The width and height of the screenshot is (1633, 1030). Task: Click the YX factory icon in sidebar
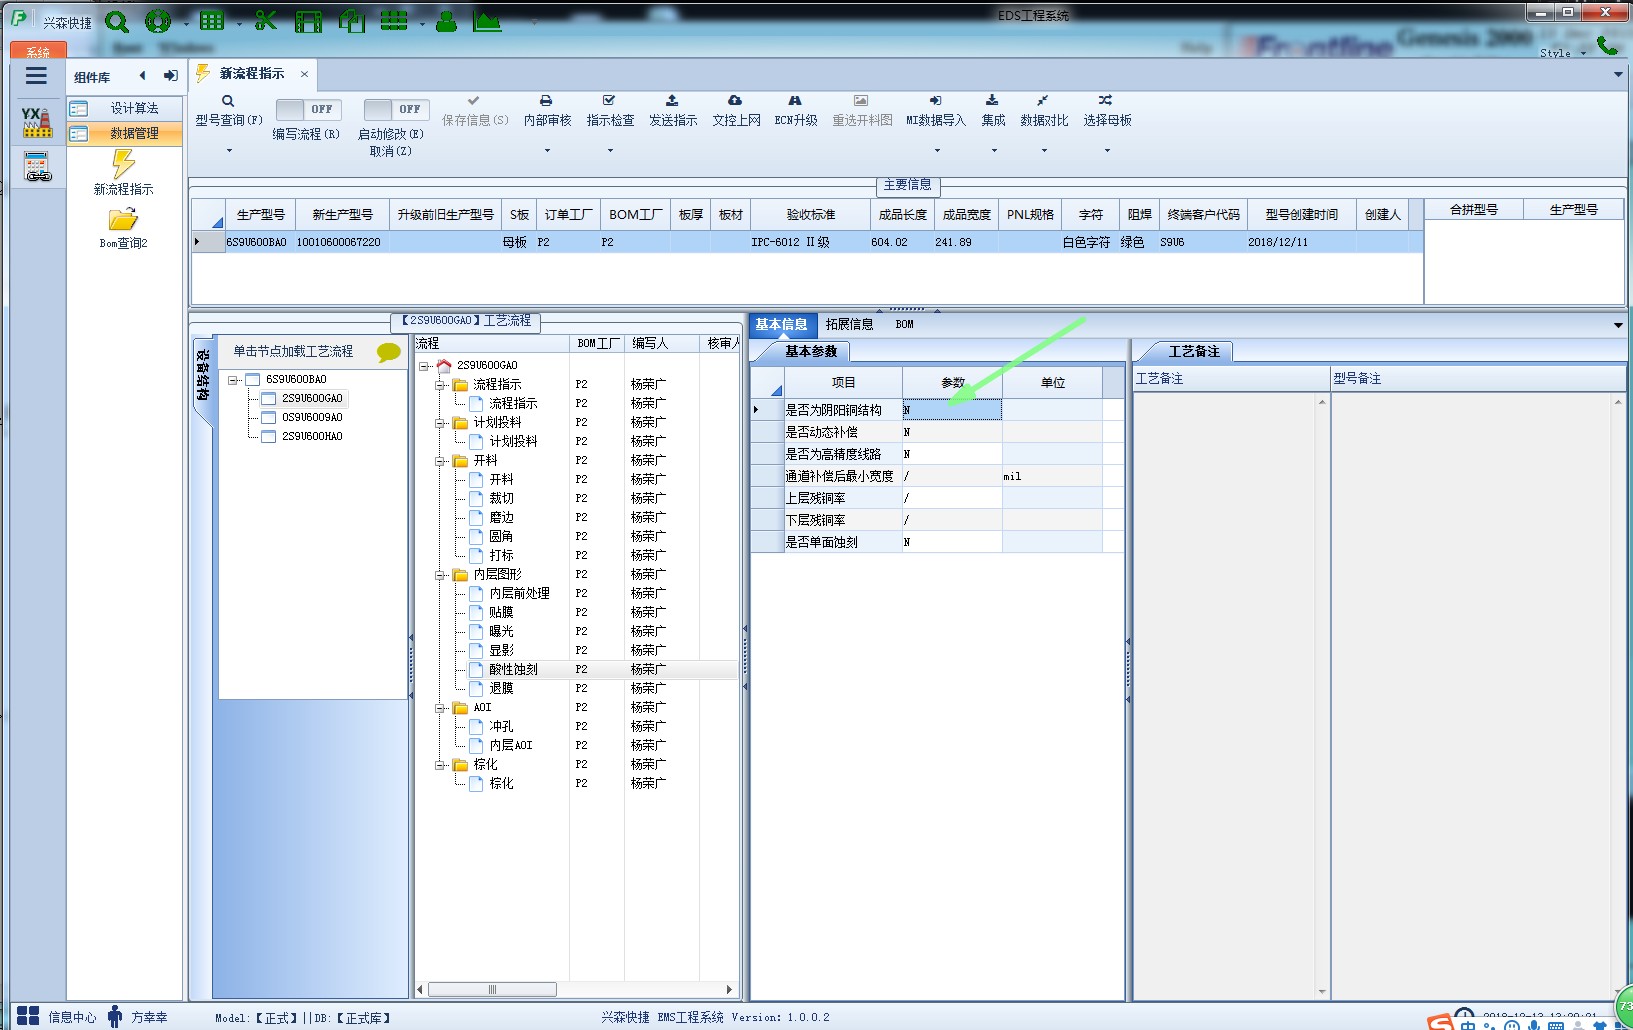[37, 122]
